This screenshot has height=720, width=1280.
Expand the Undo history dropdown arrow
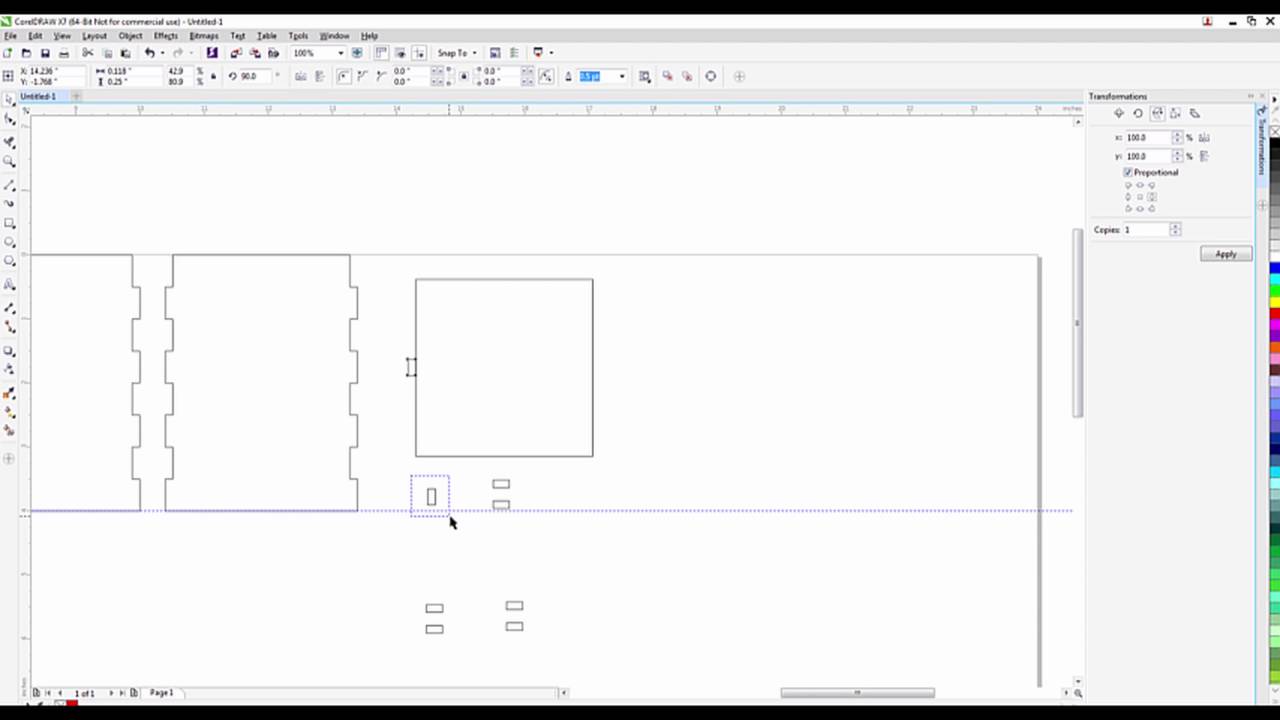click(162, 53)
